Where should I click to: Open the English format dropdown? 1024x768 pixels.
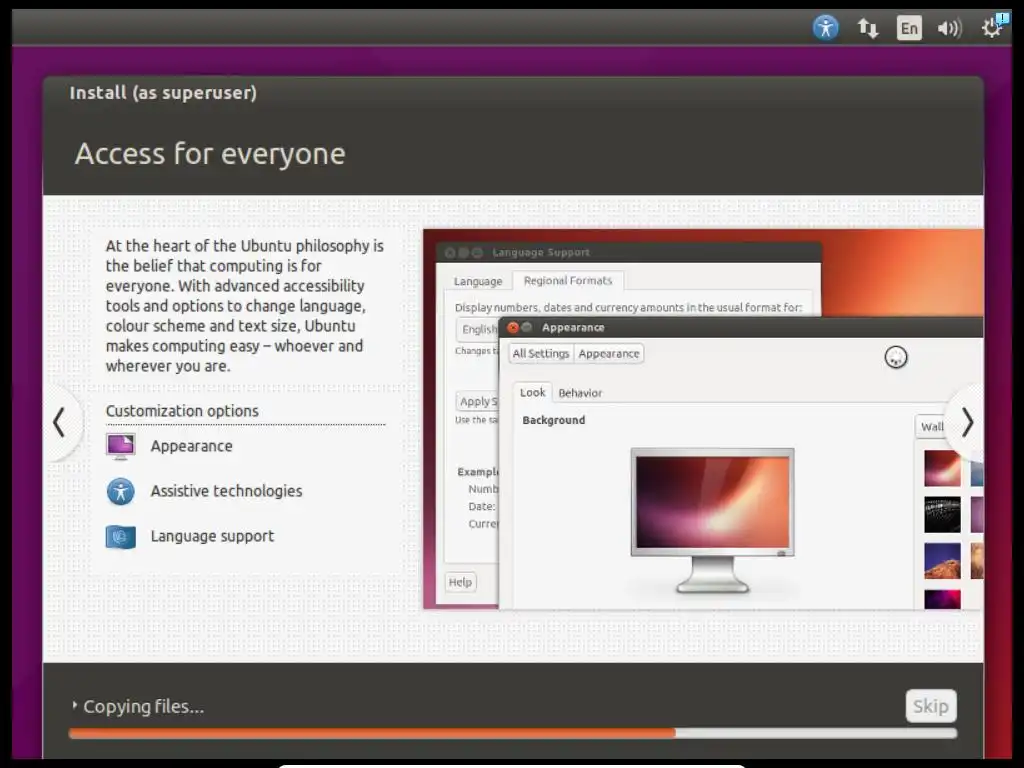click(x=478, y=329)
